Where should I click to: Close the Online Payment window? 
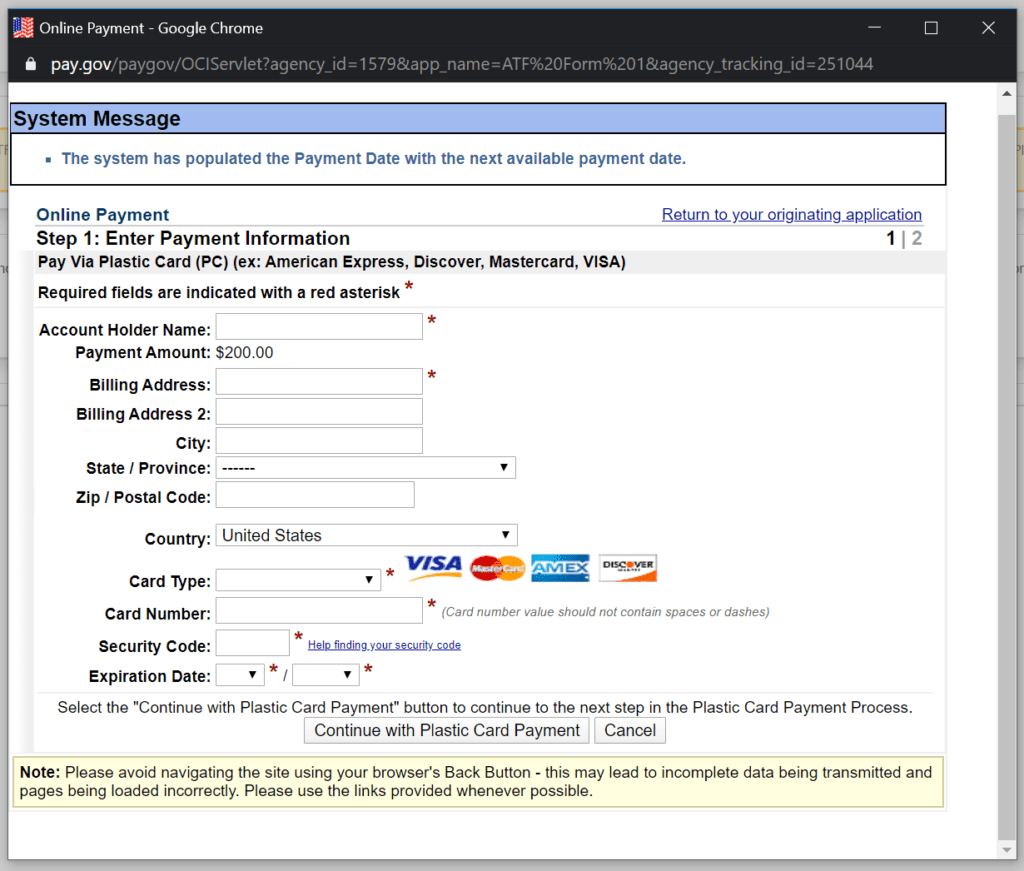pos(989,28)
